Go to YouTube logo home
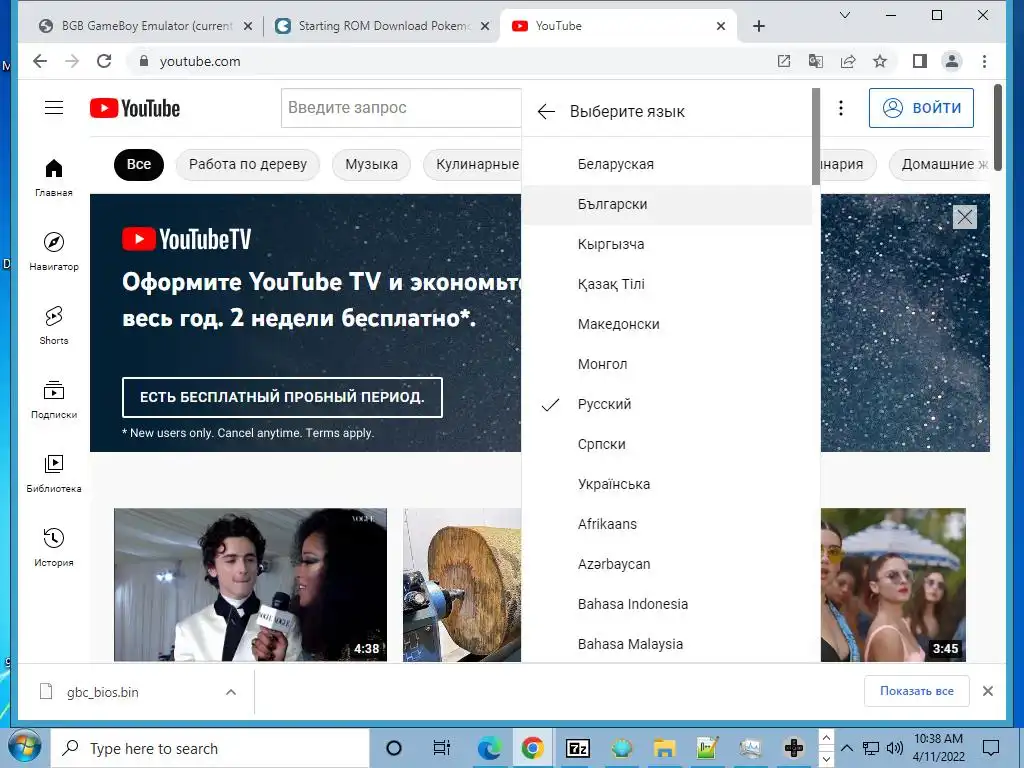 tap(135, 108)
